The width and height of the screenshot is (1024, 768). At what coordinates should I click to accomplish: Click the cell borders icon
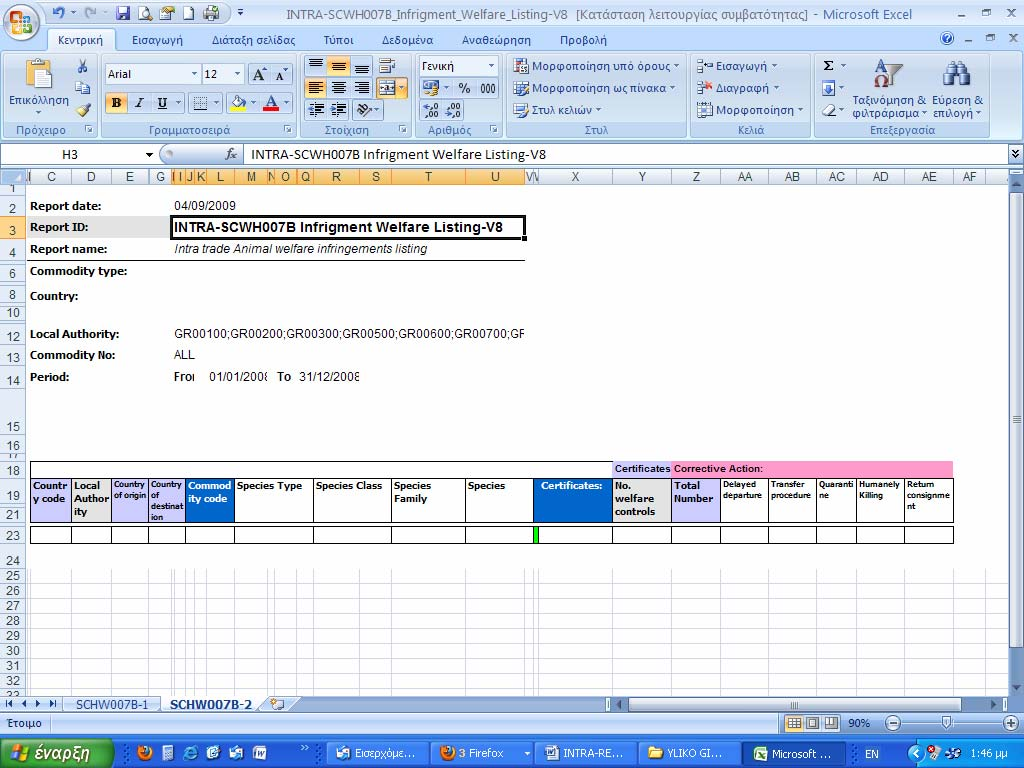(x=201, y=103)
